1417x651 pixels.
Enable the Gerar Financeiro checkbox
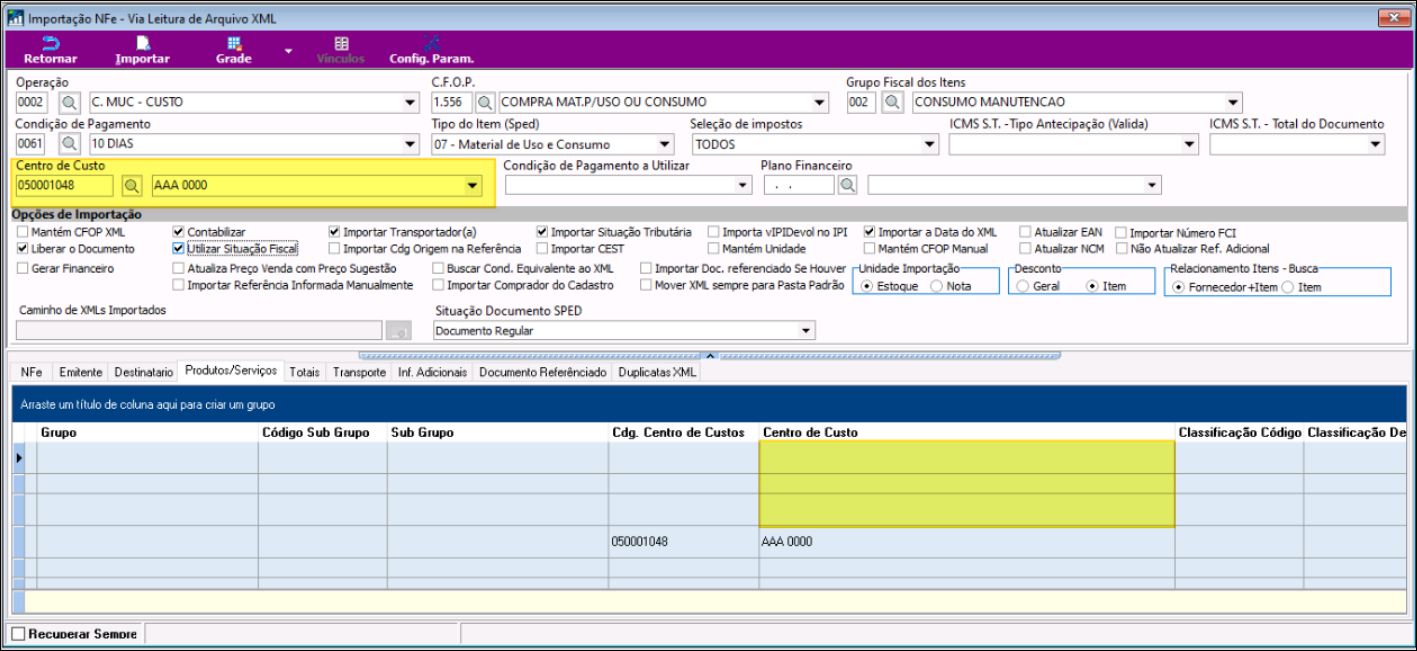click(x=23, y=268)
